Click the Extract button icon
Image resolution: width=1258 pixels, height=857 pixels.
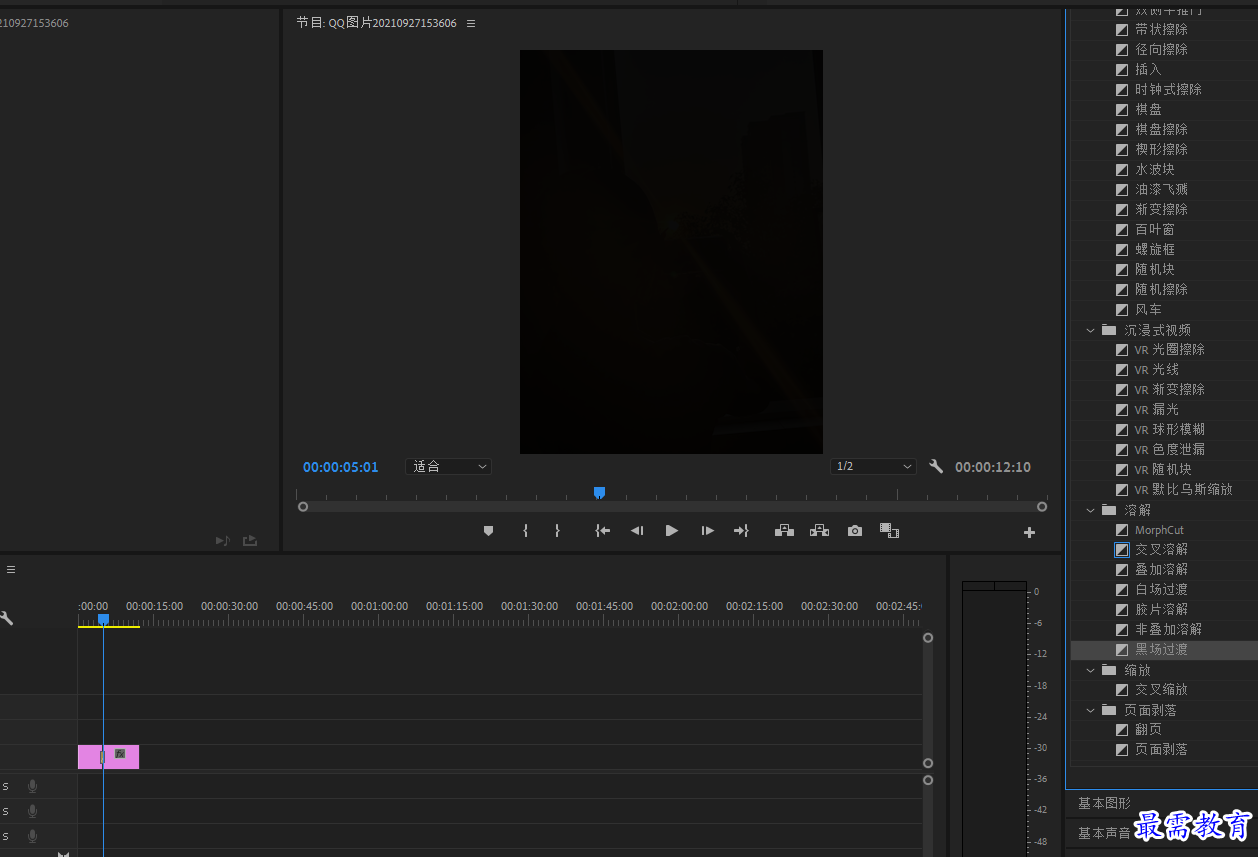820,531
